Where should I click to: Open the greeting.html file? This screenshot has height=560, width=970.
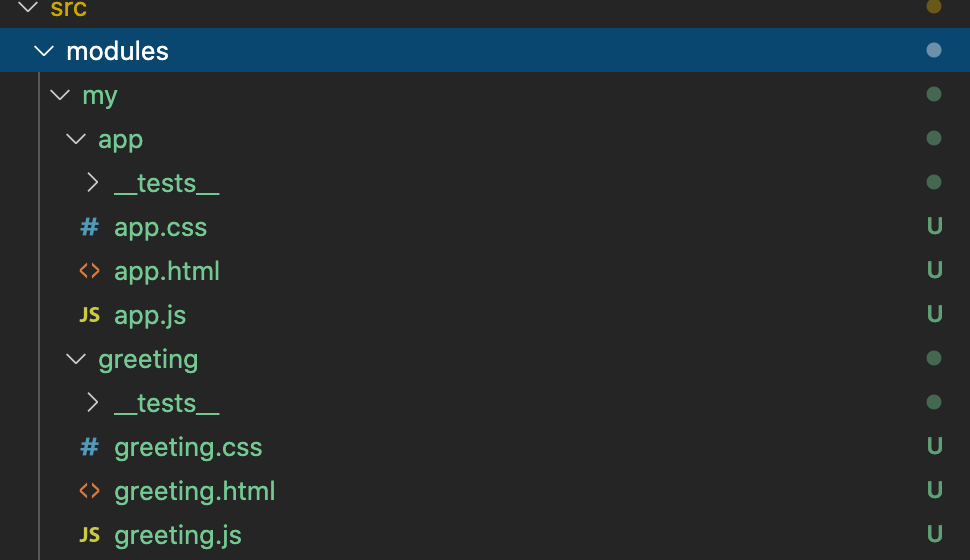pos(194,491)
